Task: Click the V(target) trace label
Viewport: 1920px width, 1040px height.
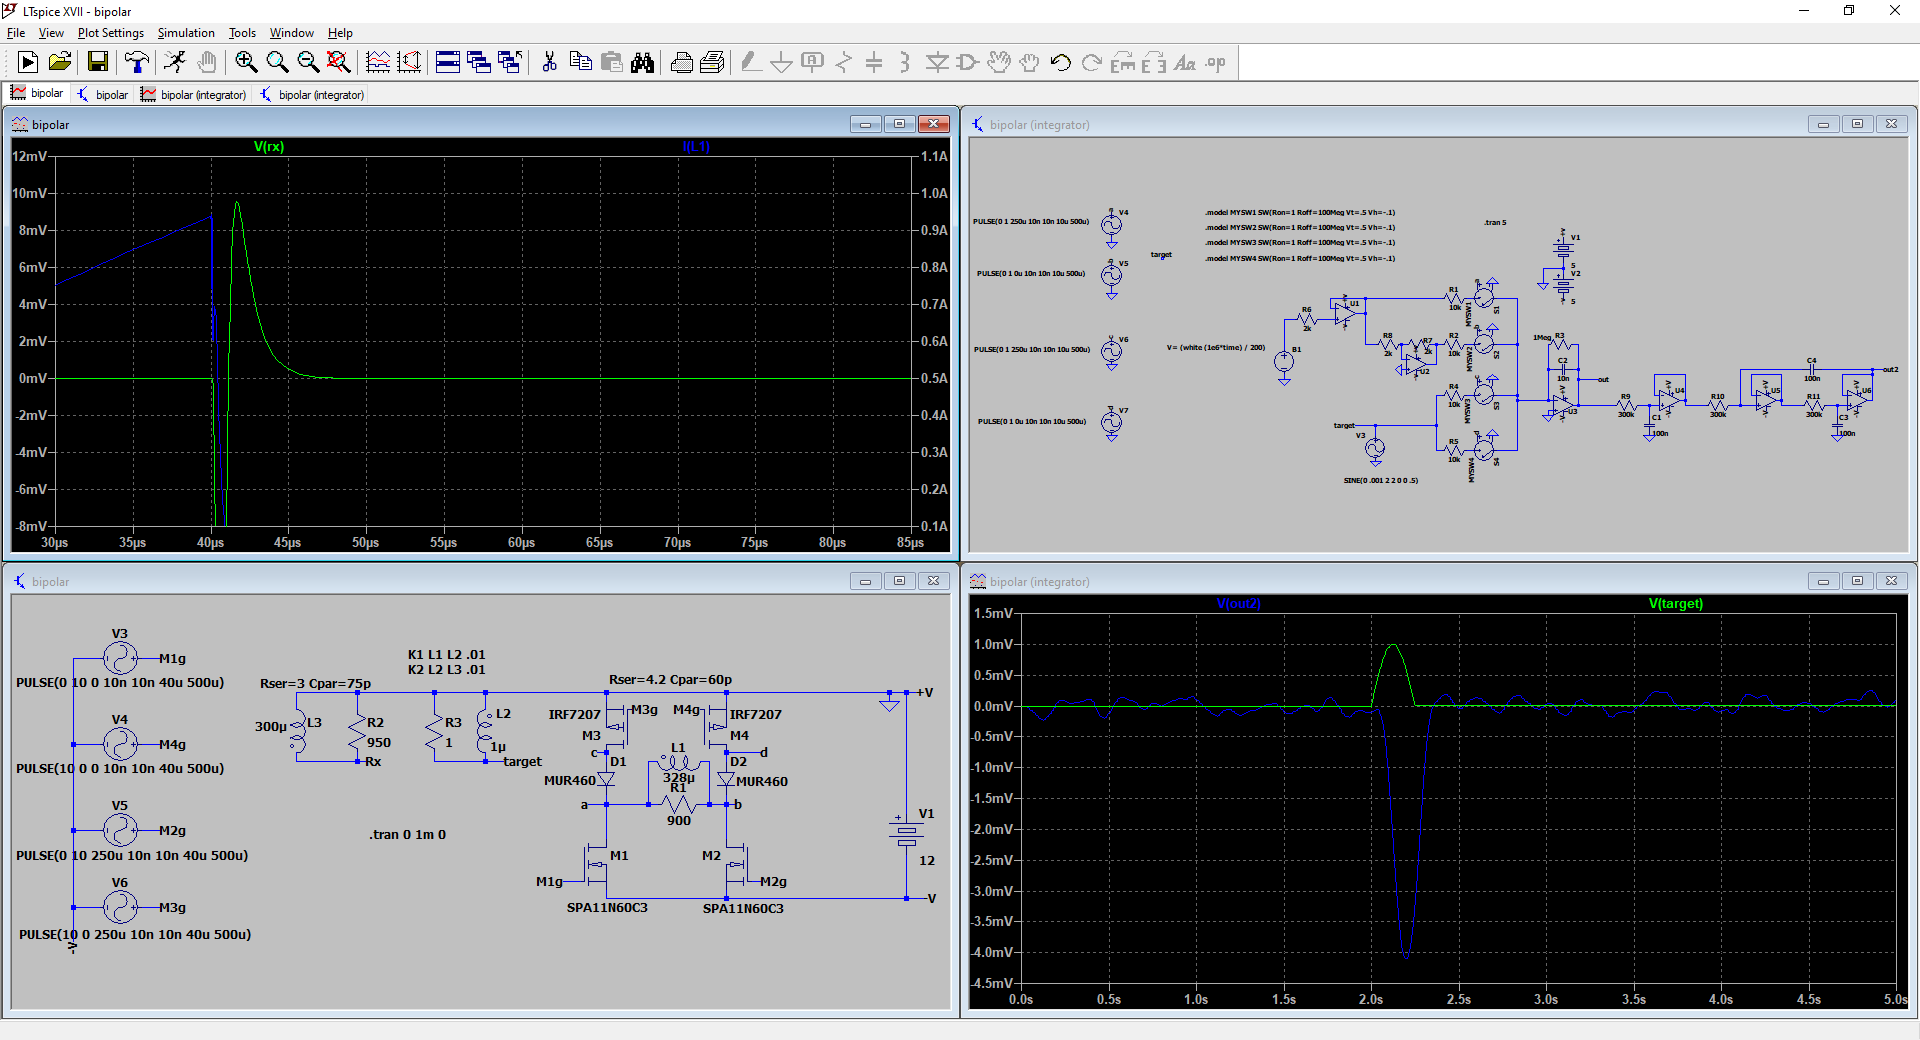Action: coord(1675,604)
